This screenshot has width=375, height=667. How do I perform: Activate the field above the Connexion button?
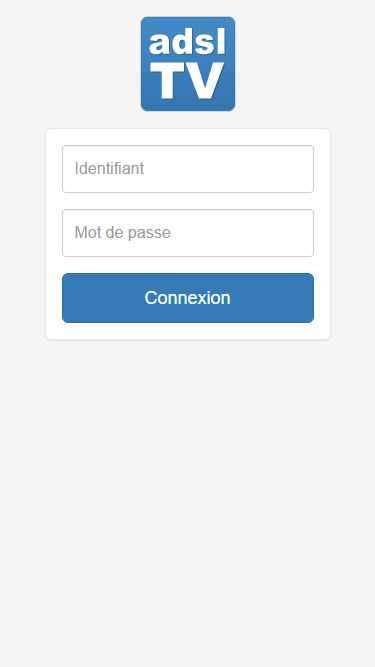(x=188, y=233)
